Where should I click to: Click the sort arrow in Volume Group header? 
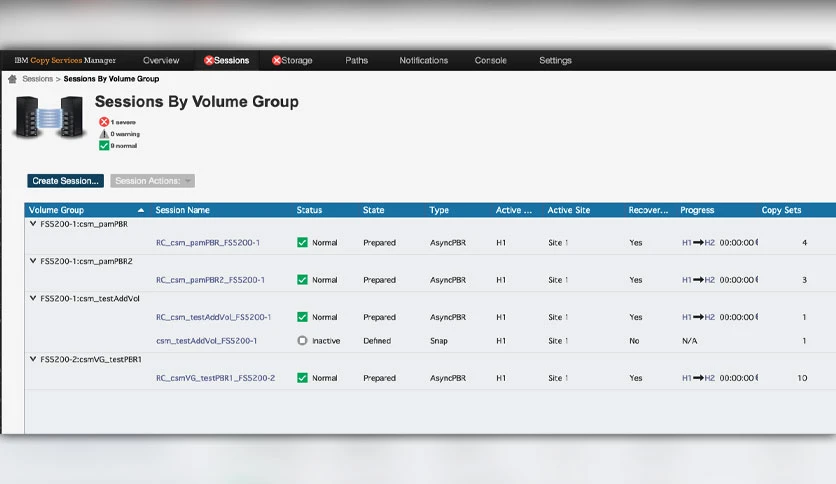click(x=141, y=211)
